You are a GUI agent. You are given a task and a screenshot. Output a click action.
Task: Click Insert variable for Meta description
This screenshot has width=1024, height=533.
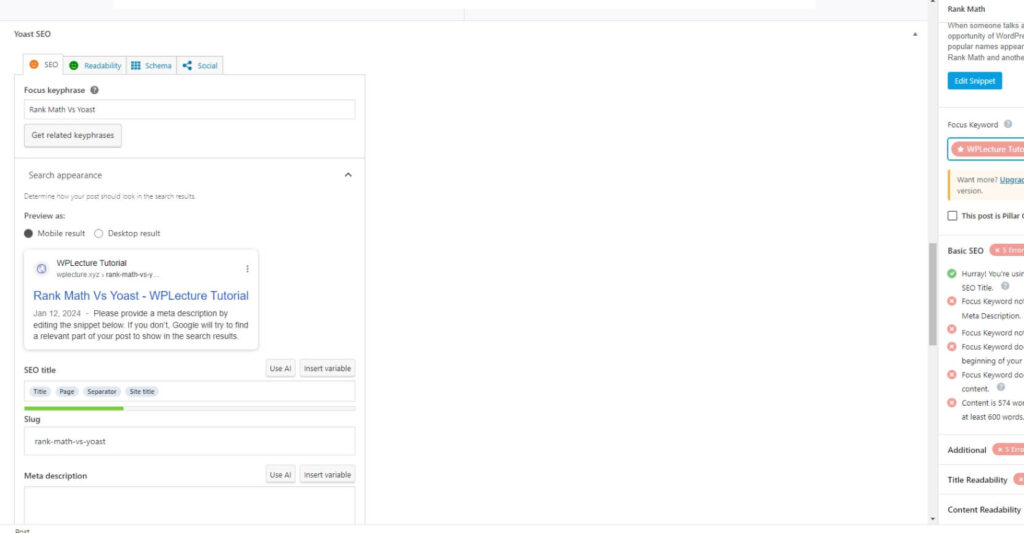tap(327, 475)
